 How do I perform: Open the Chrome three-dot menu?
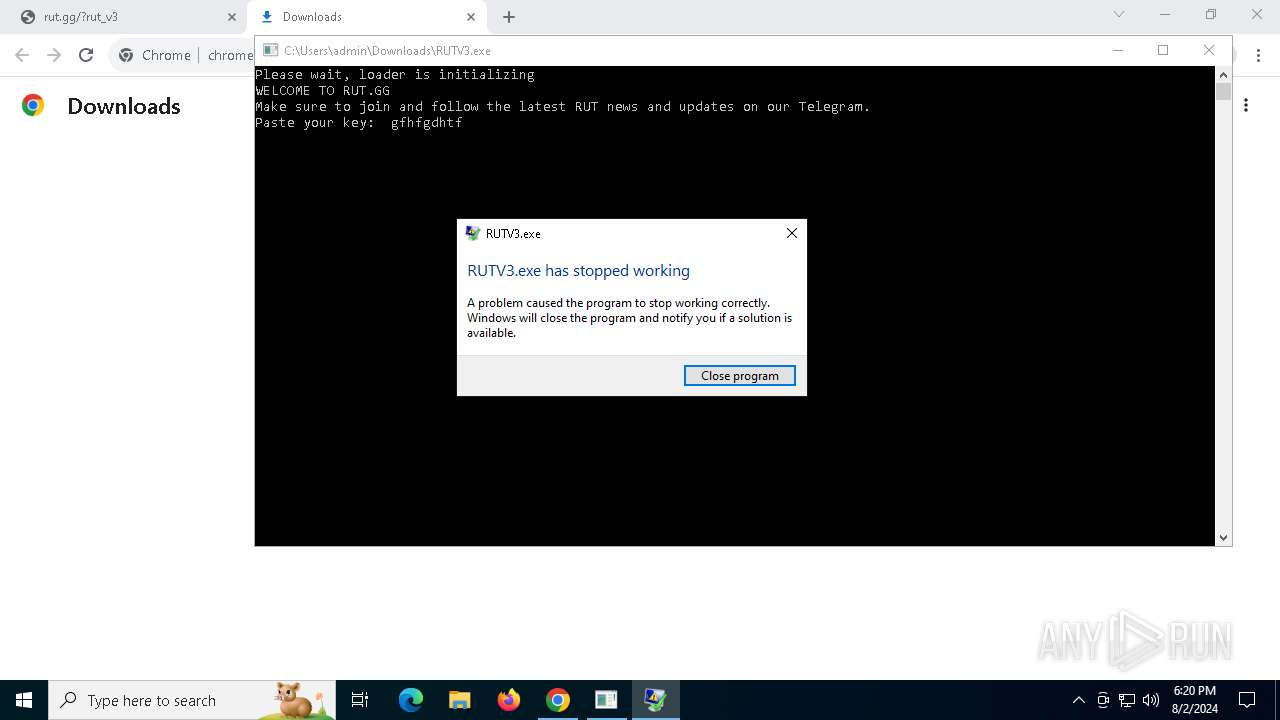[x=1258, y=55]
